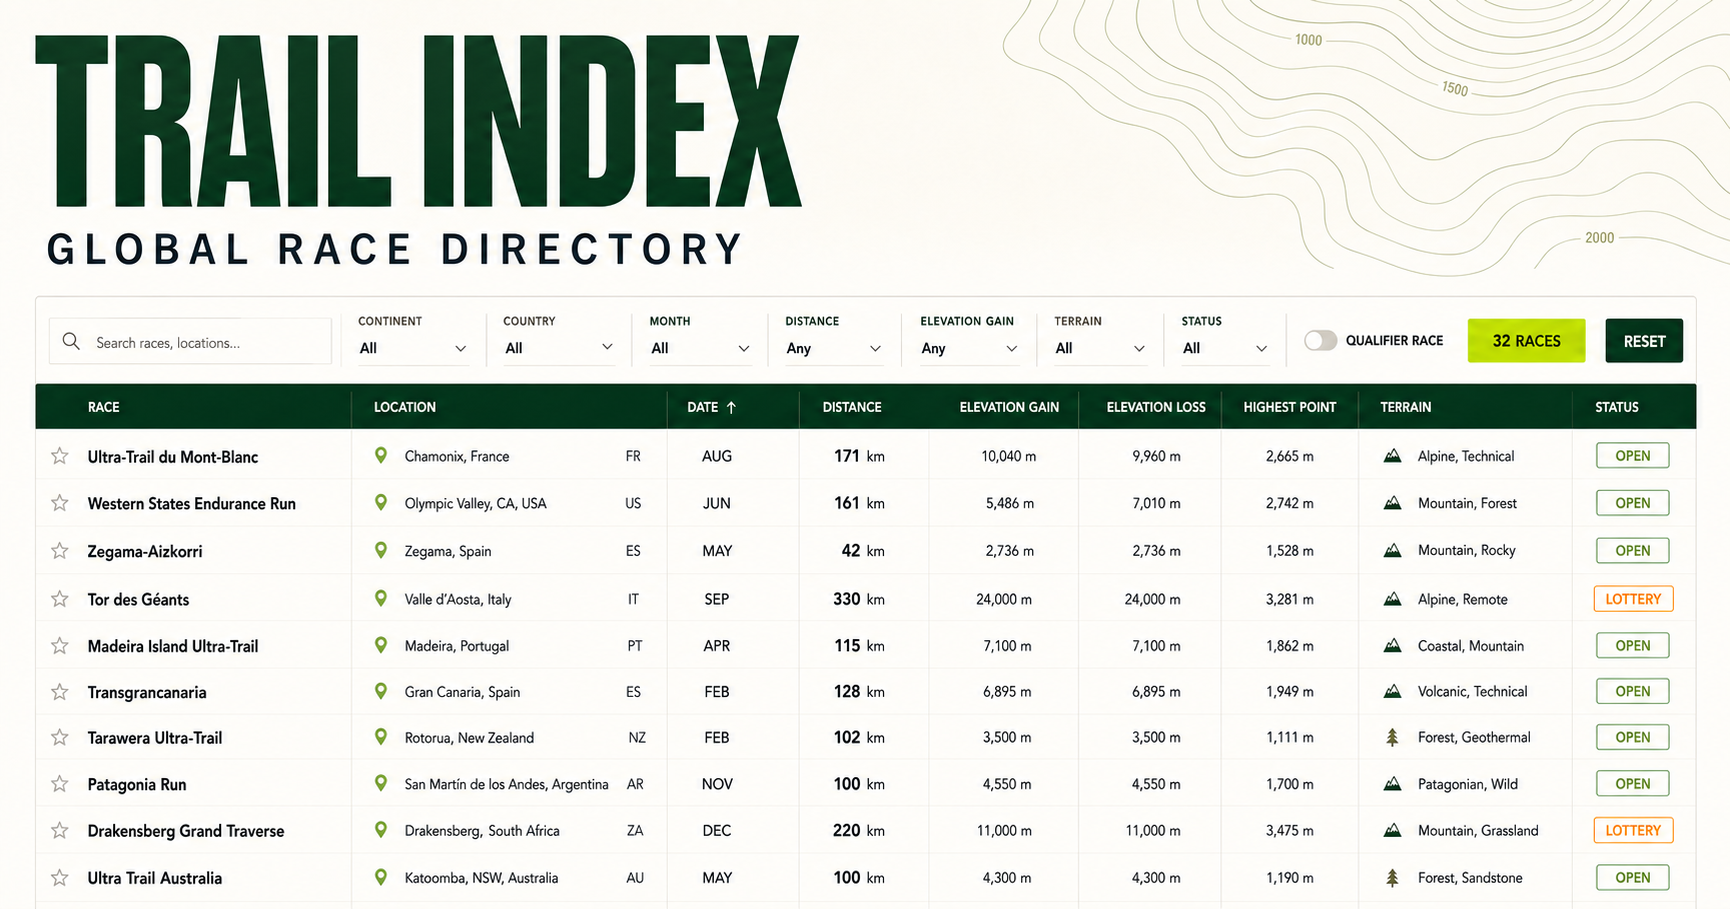Expand the Terrain filter dropdown

(1100, 348)
